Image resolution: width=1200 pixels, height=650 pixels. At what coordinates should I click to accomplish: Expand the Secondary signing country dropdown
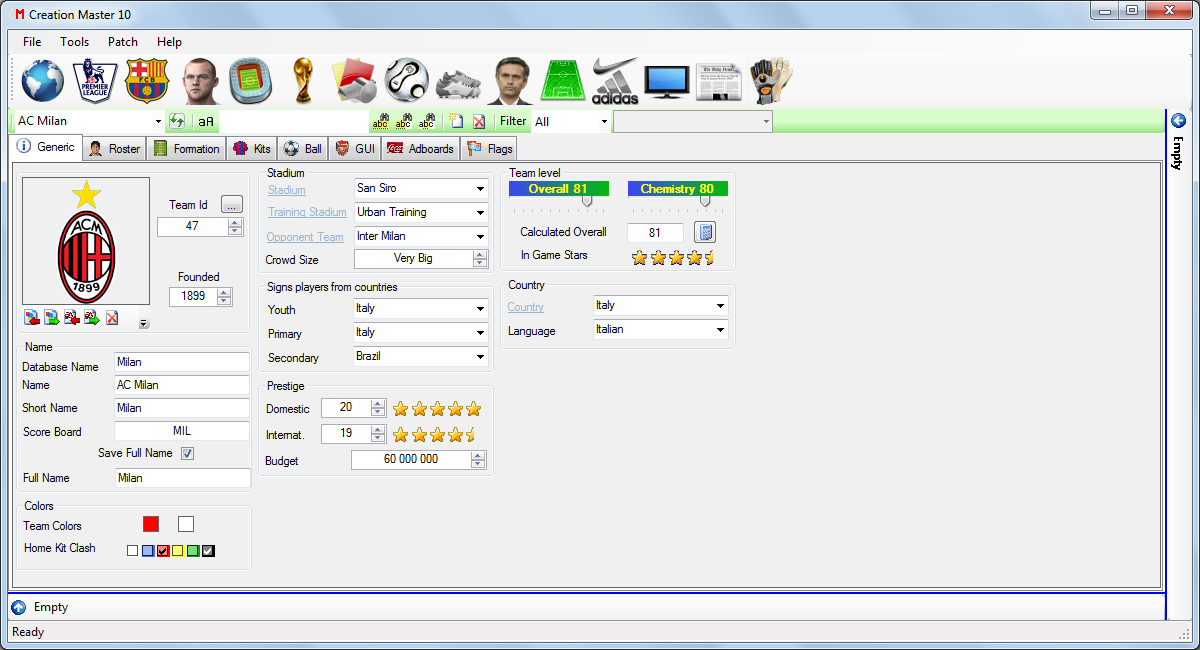point(482,356)
